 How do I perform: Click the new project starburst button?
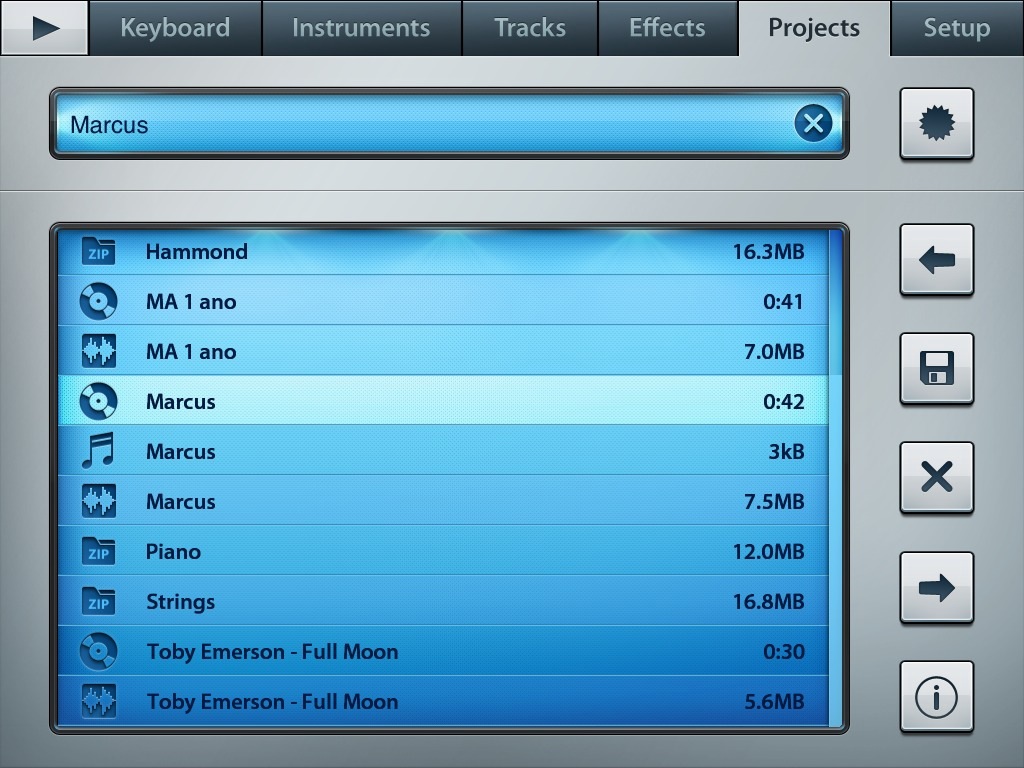click(x=936, y=123)
